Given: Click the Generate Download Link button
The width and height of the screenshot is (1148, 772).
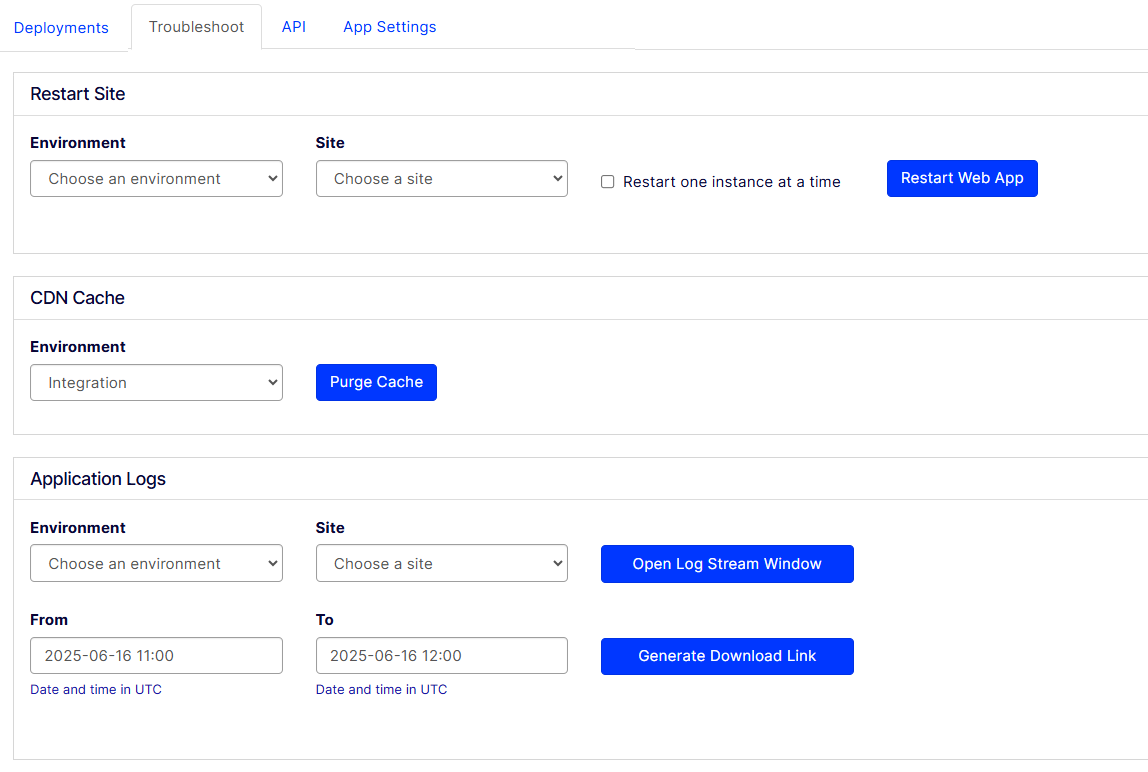Looking at the screenshot, I should pos(727,656).
